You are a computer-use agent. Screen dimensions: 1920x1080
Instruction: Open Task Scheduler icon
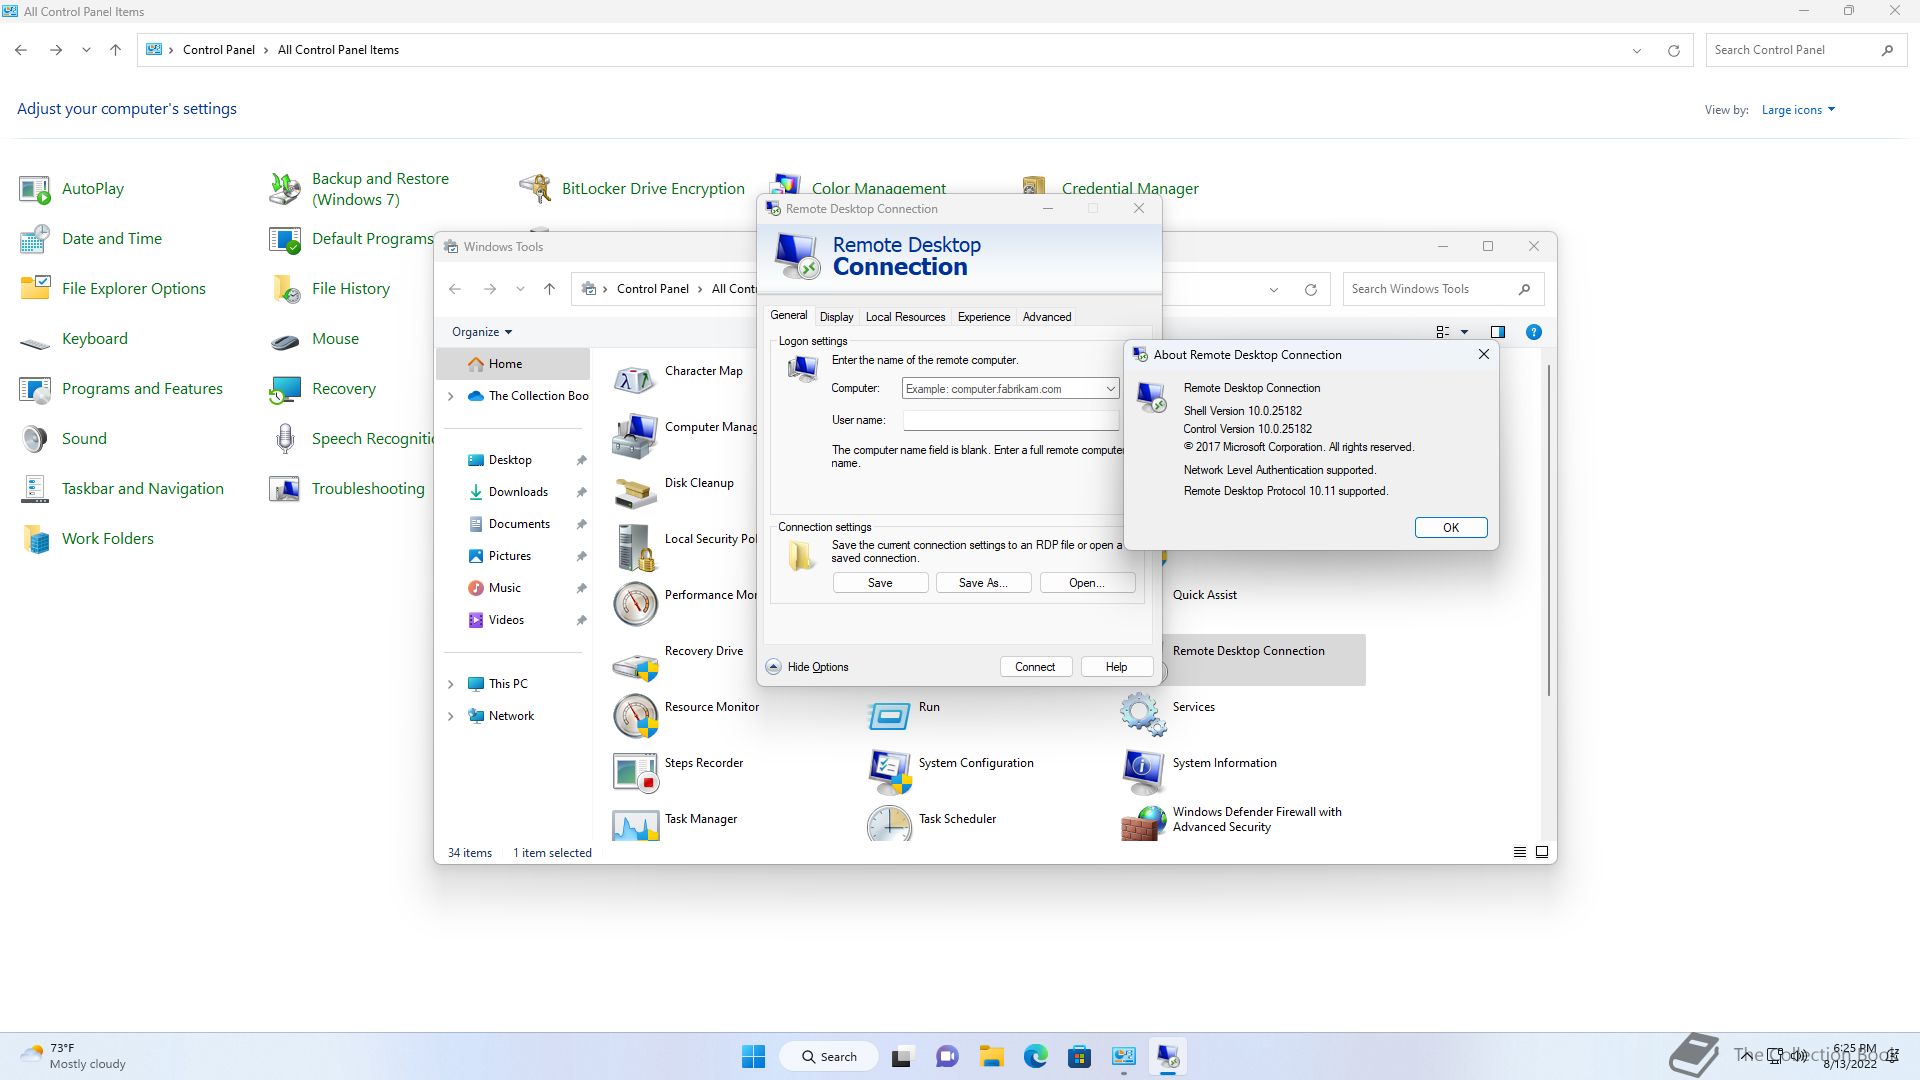889,824
